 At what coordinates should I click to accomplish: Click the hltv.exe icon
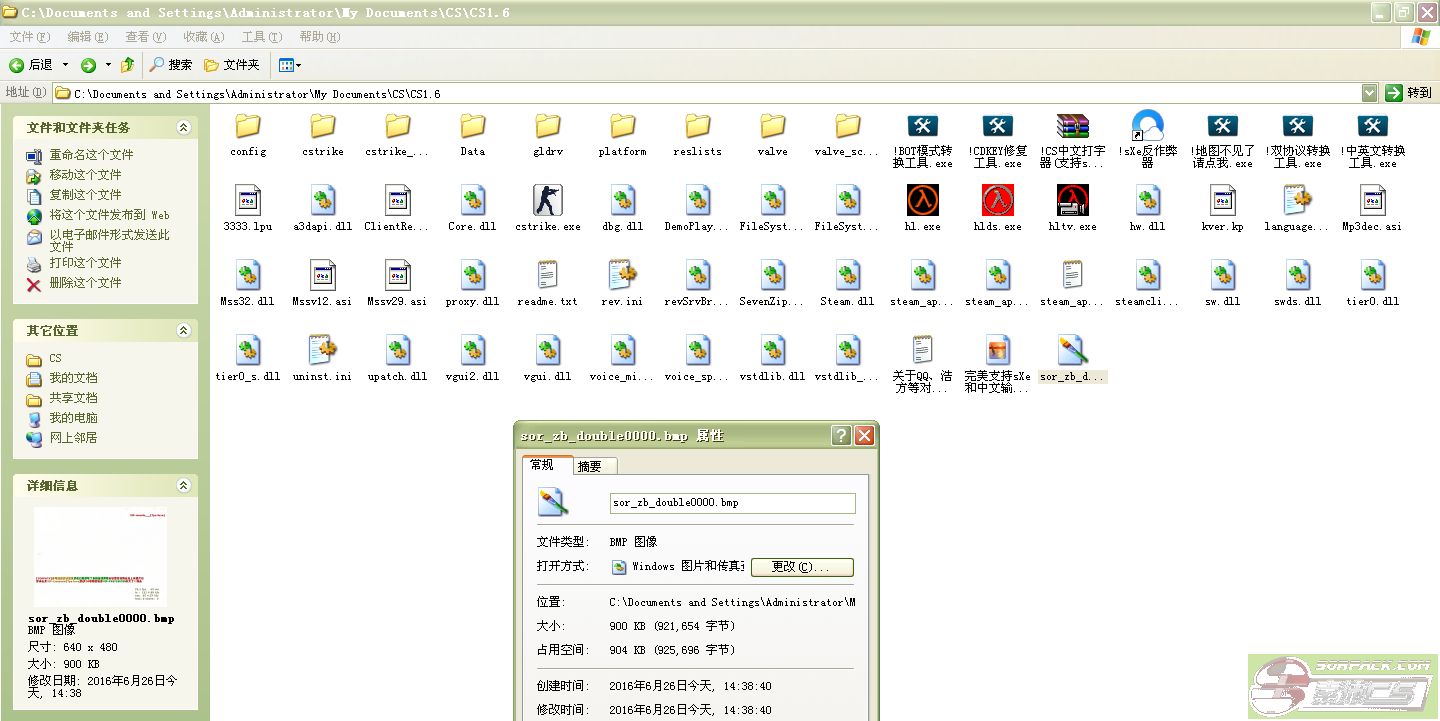tap(1072, 201)
